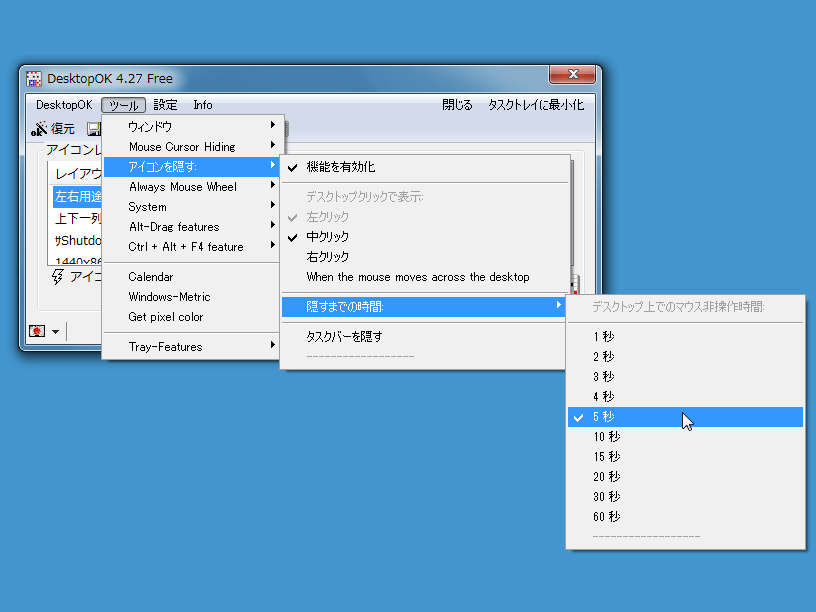The width and height of the screenshot is (816, 612).
Task: Expand Ctrl + Alt + F4 feature submenu
Action: tap(192, 247)
